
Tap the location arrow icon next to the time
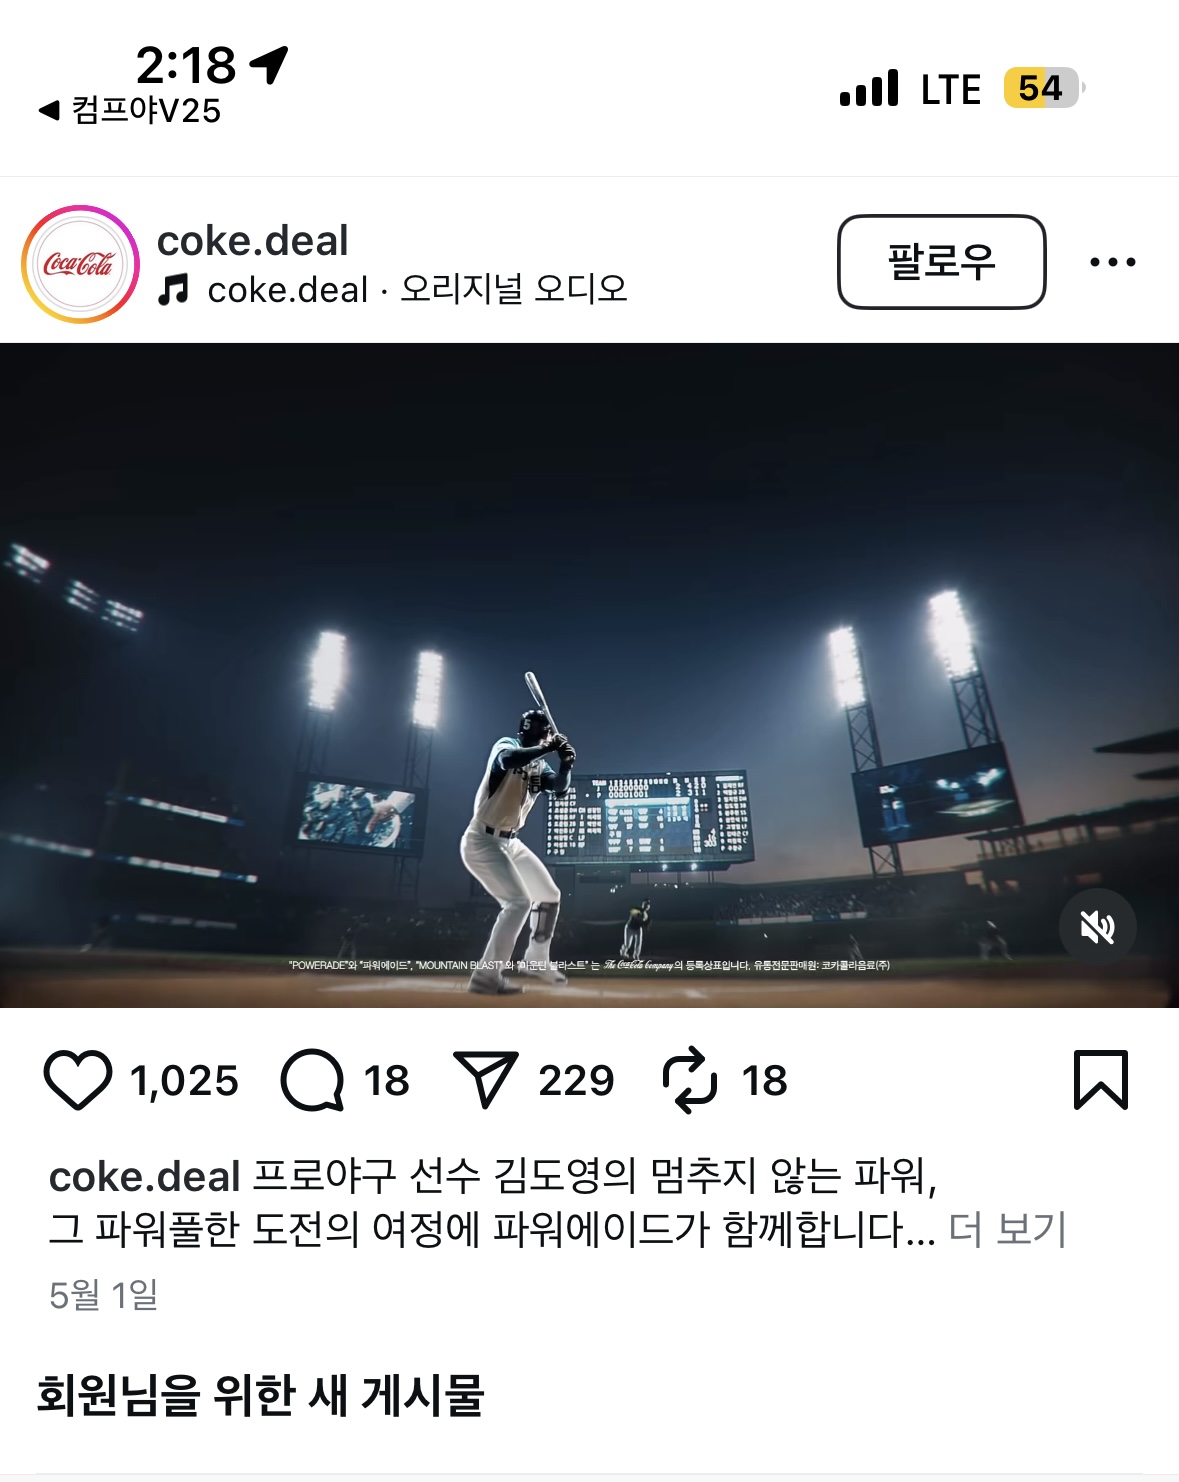click(269, 65)
